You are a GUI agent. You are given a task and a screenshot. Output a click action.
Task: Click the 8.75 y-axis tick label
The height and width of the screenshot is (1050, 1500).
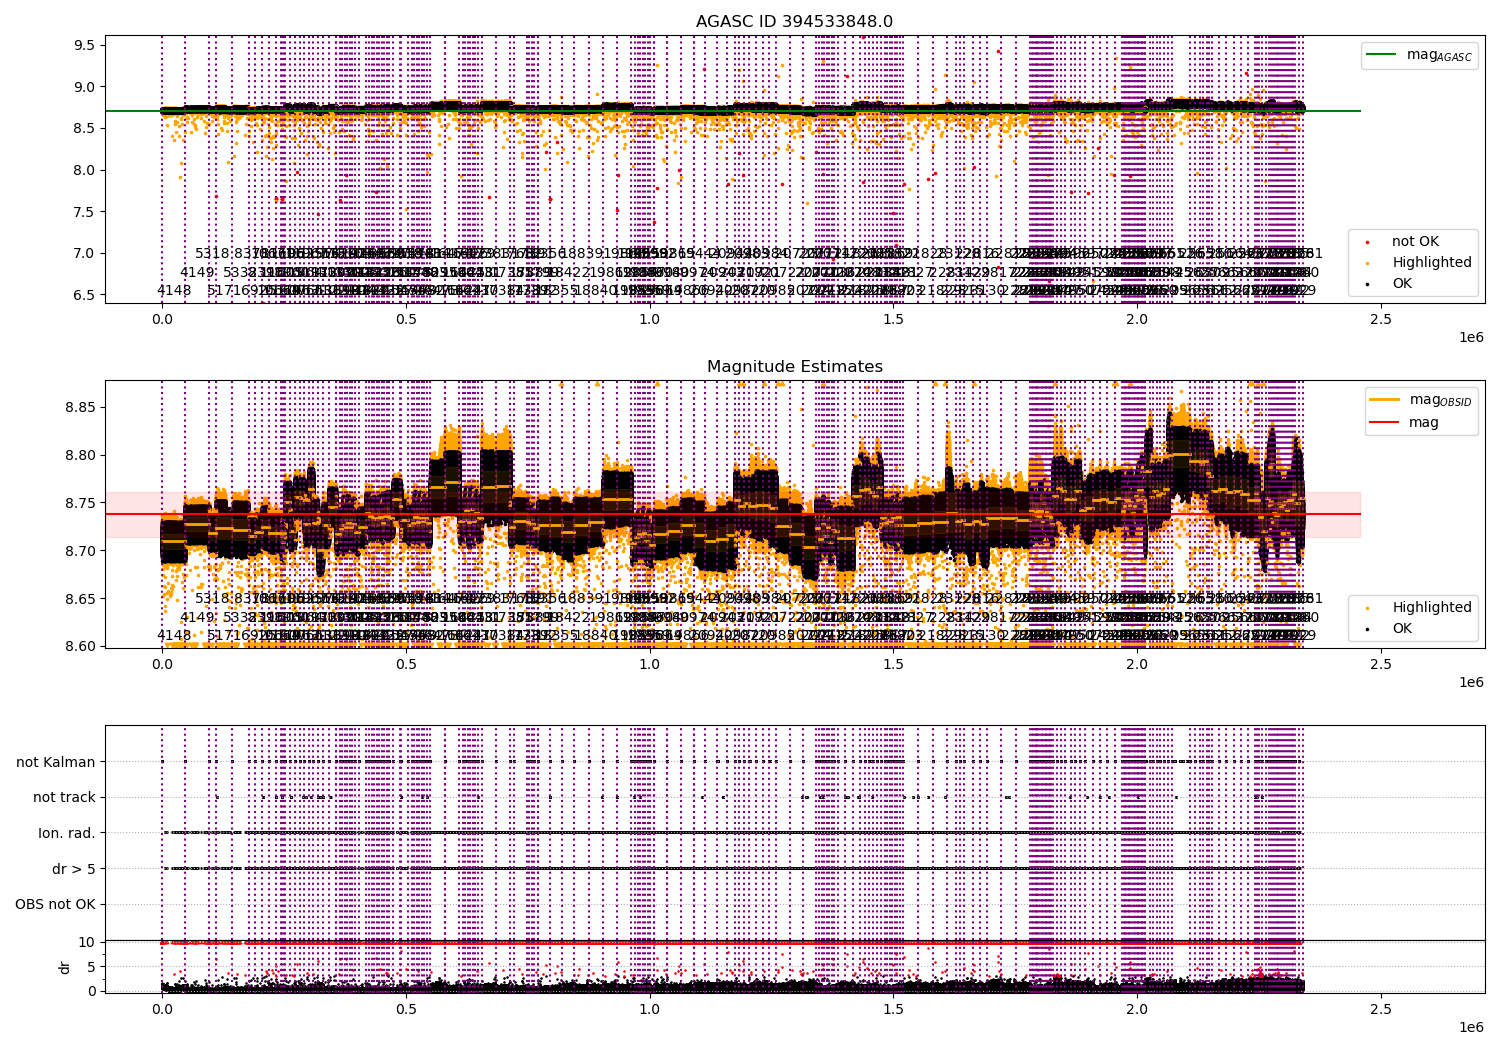tap(79, 503)
